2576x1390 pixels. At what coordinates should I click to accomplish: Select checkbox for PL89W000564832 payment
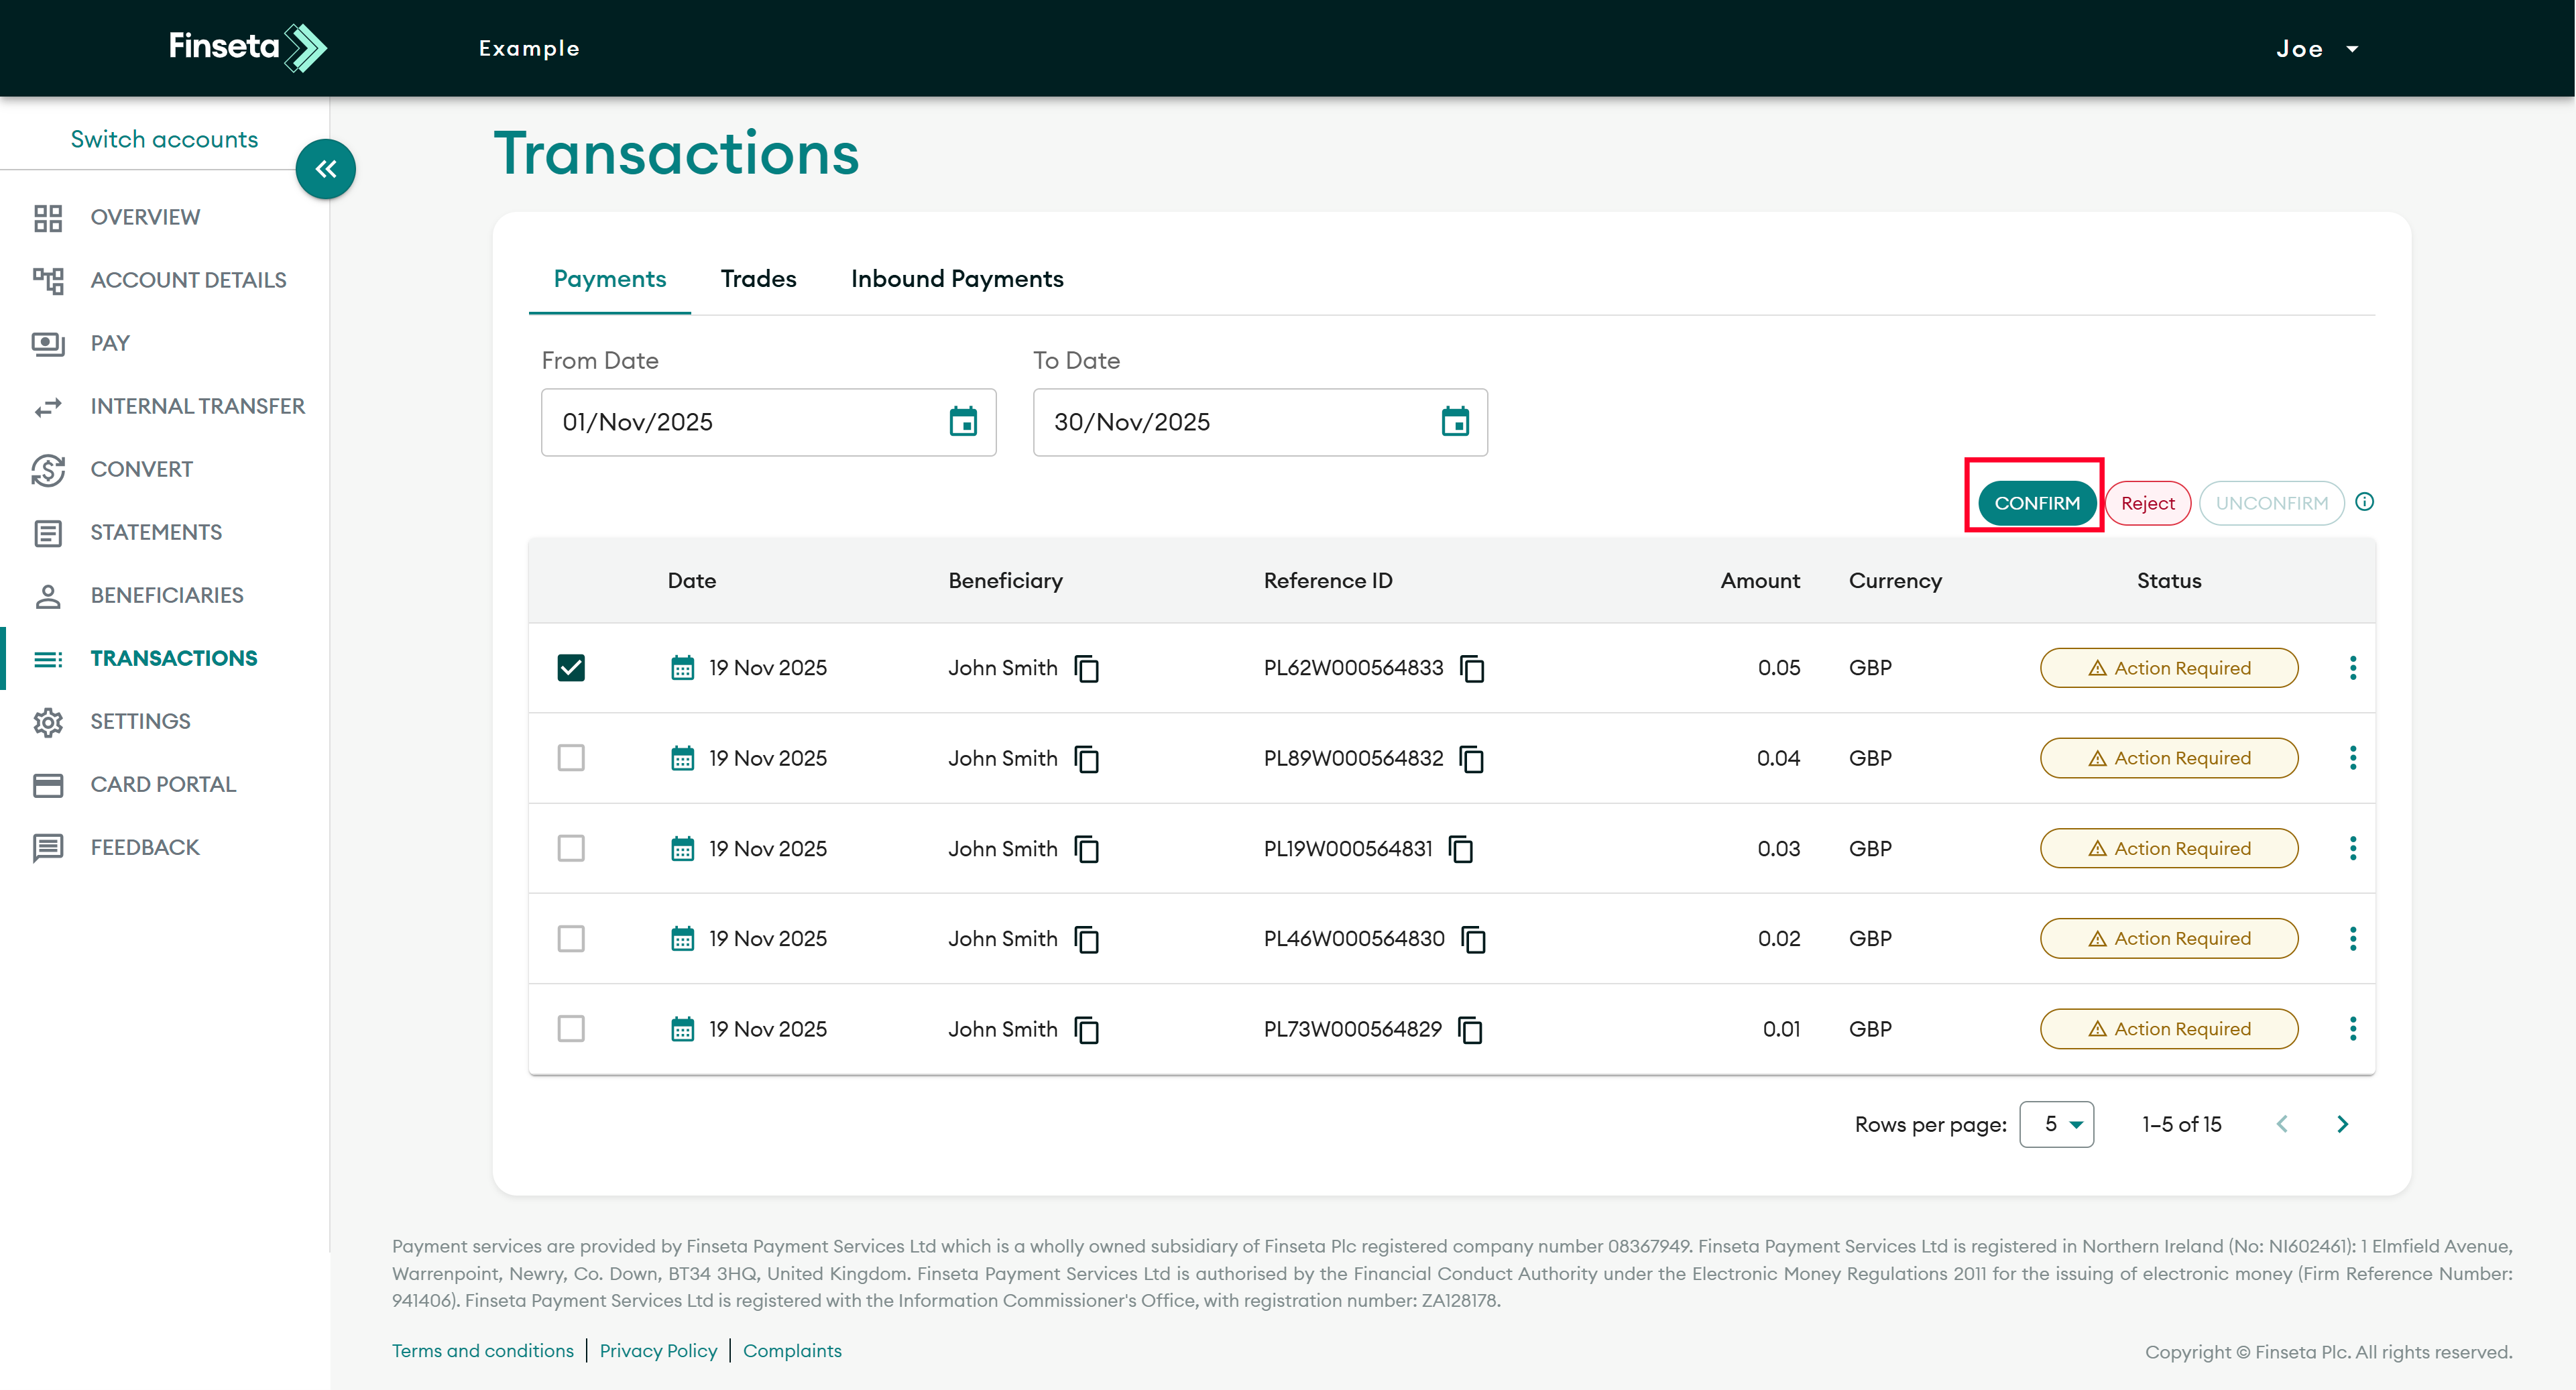click(571, 758)
